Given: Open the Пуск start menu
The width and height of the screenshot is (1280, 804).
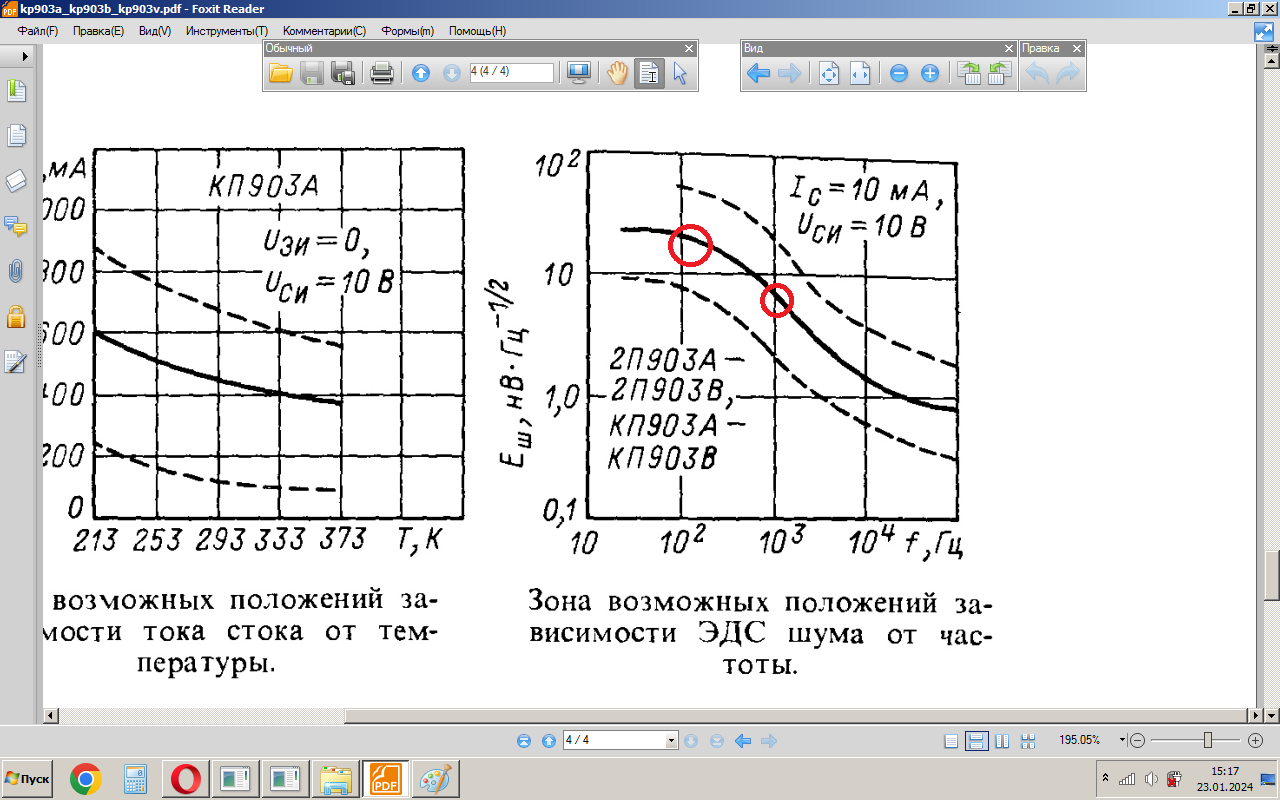Looking at the screenshot, I should point(27,778).
